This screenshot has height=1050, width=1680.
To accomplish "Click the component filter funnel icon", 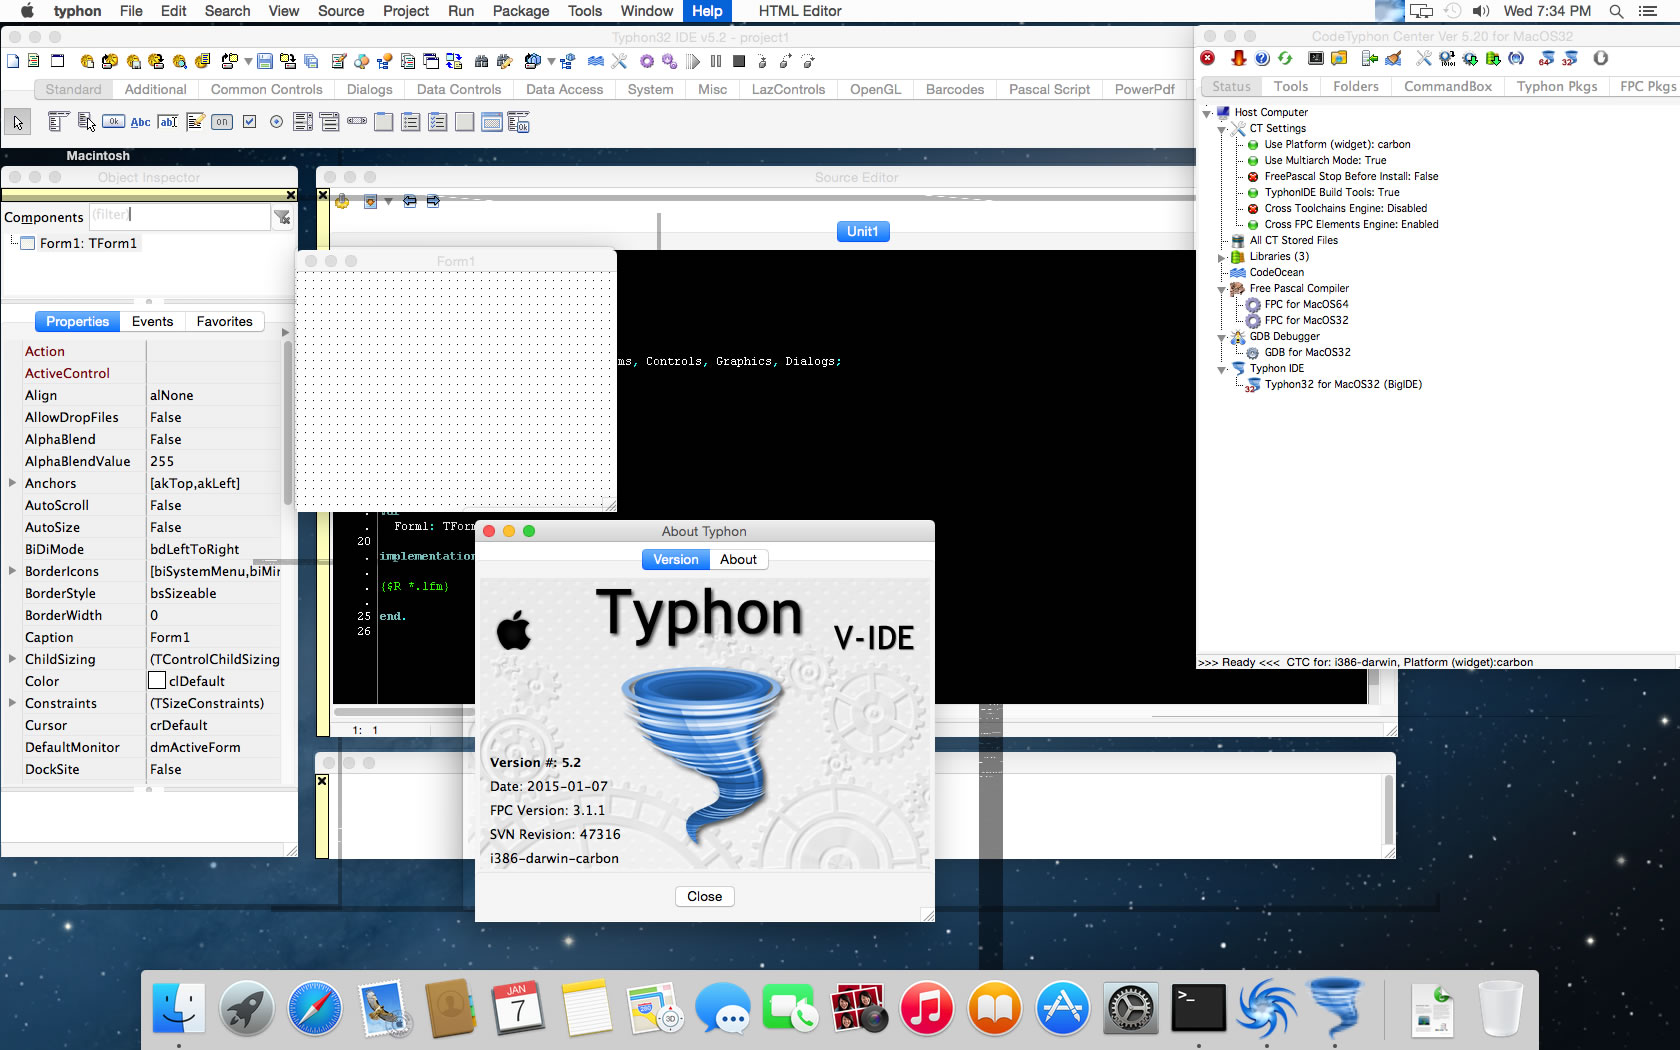I will point(282,217).
